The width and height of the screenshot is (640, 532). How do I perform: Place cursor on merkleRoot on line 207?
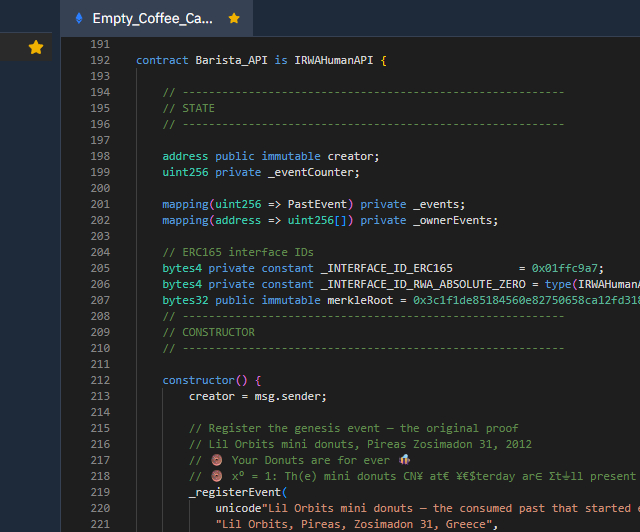tap(360, 300)
